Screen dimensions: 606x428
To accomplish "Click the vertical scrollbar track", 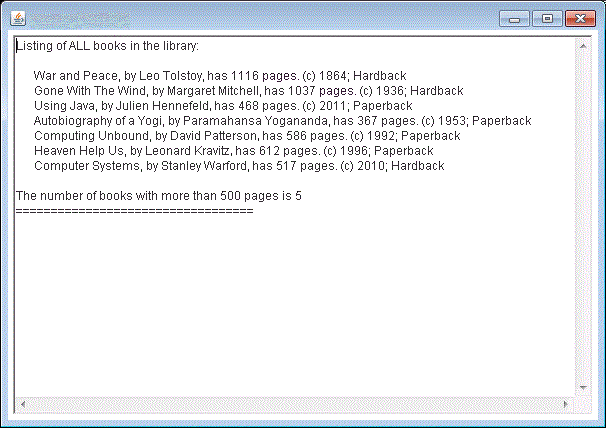I will 583,216.
